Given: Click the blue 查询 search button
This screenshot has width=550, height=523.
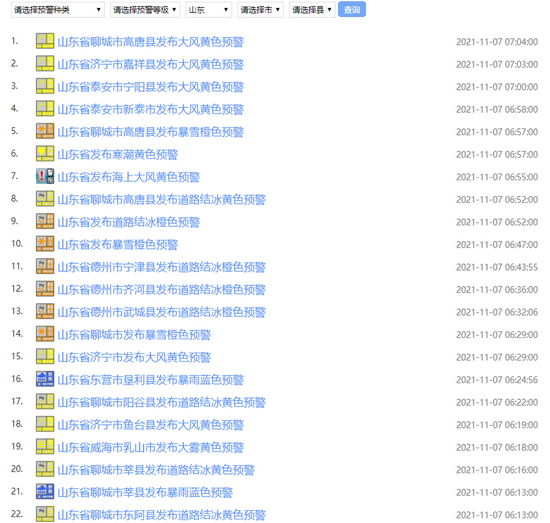Looking at the screenshot, I should coord(352,9).
